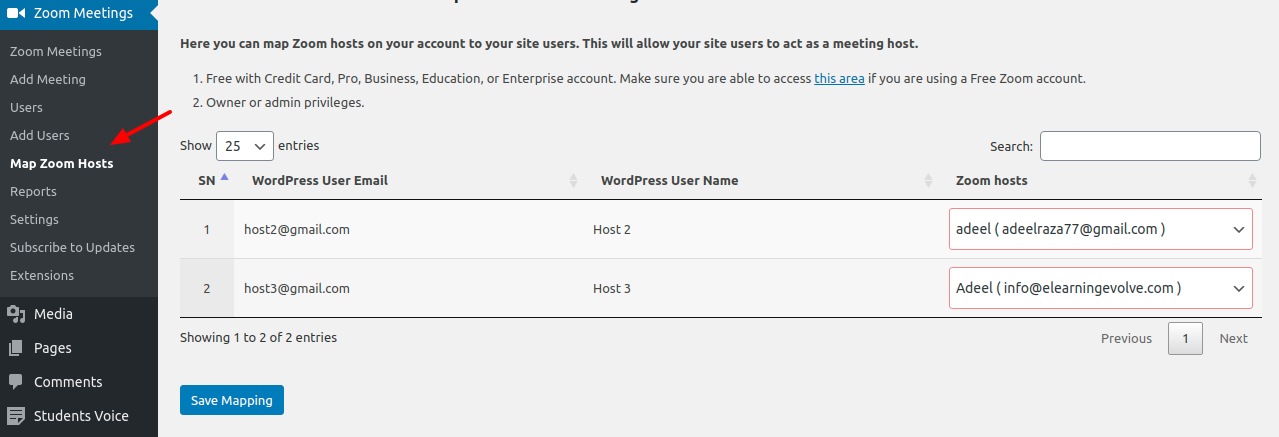Sort by Zoom hosts column arrows

[1252, 181]
